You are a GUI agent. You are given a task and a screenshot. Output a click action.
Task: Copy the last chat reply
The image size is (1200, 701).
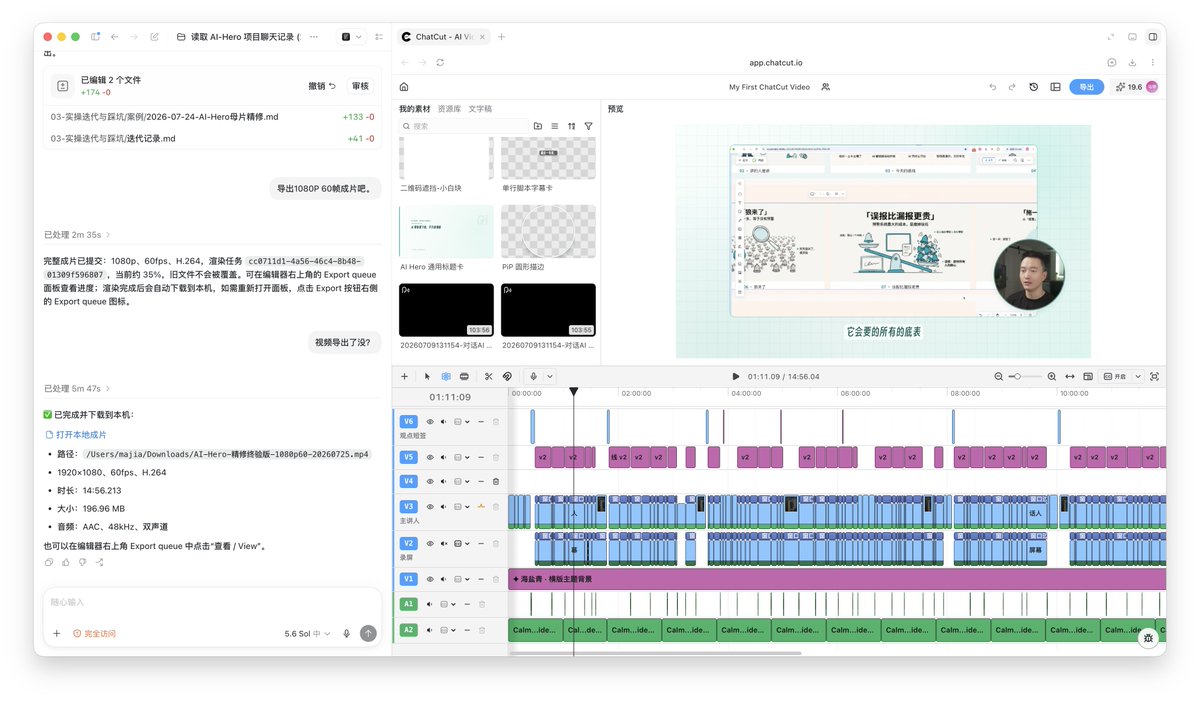49,562
